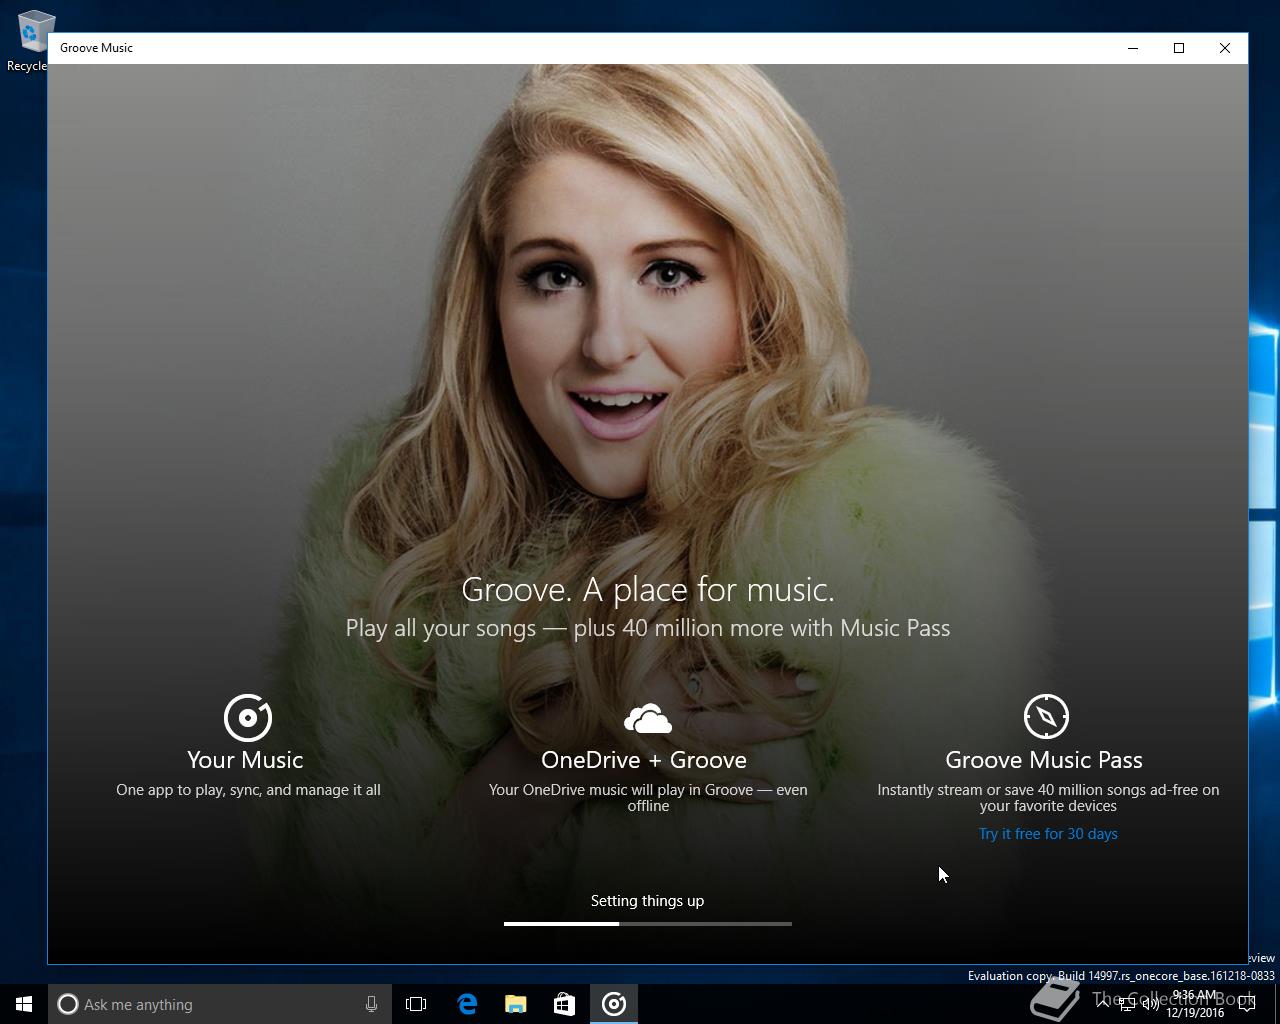Viewport: 1280px width, 1024px height.
Task: Open the Windows Store from the taskbar
Action: coord(564,1004)
